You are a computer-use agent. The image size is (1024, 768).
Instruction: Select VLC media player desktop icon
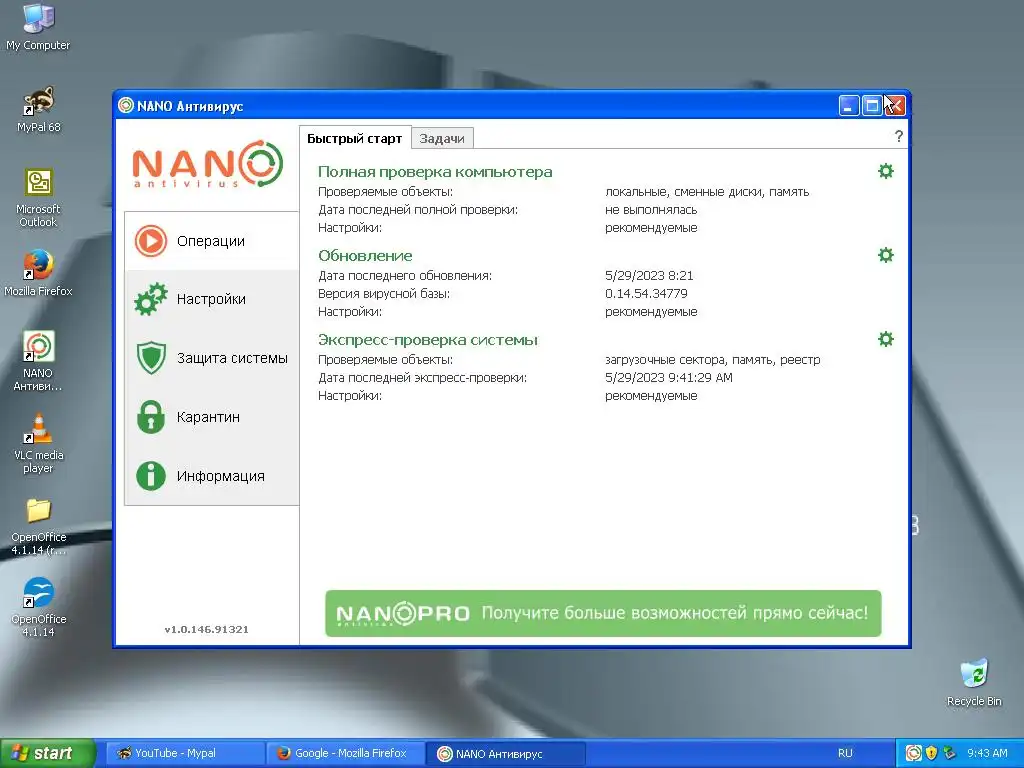(x=38, y=443)
